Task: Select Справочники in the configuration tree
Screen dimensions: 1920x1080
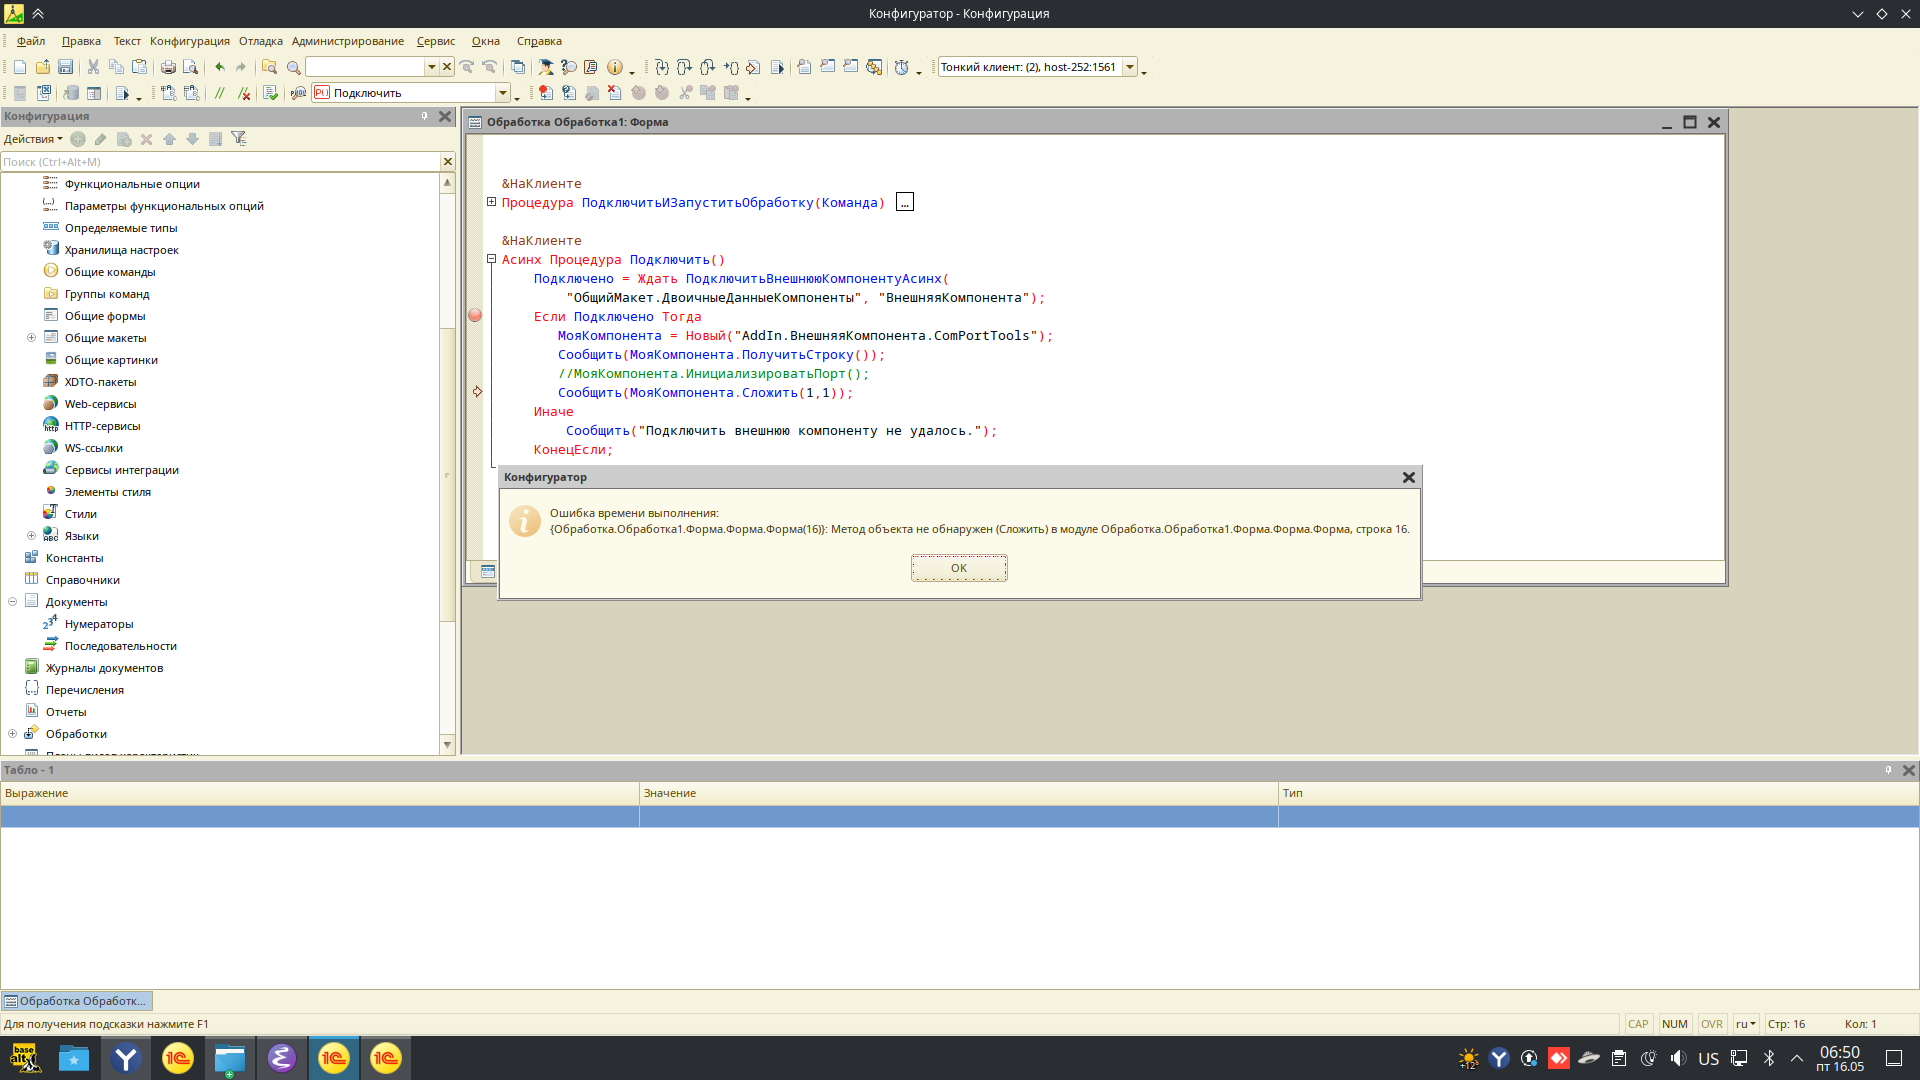Action: pyautogui.click(x=83, y=580)
